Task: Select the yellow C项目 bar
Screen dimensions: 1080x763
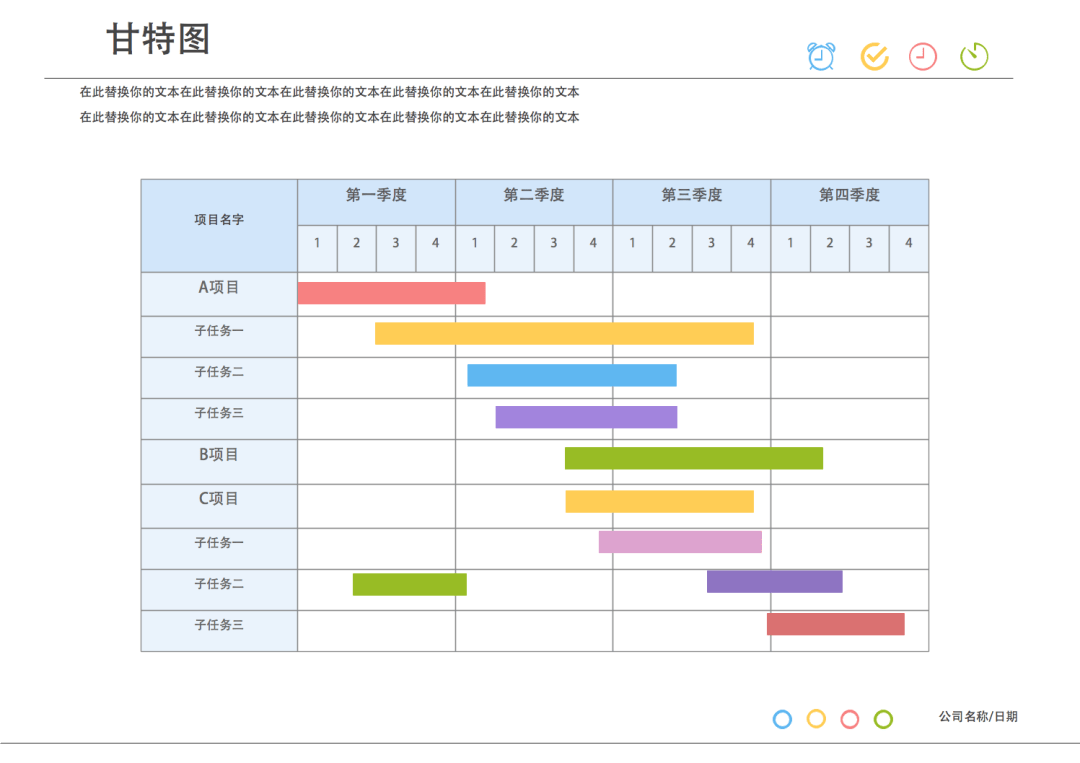Action: (x=659, y=501)
